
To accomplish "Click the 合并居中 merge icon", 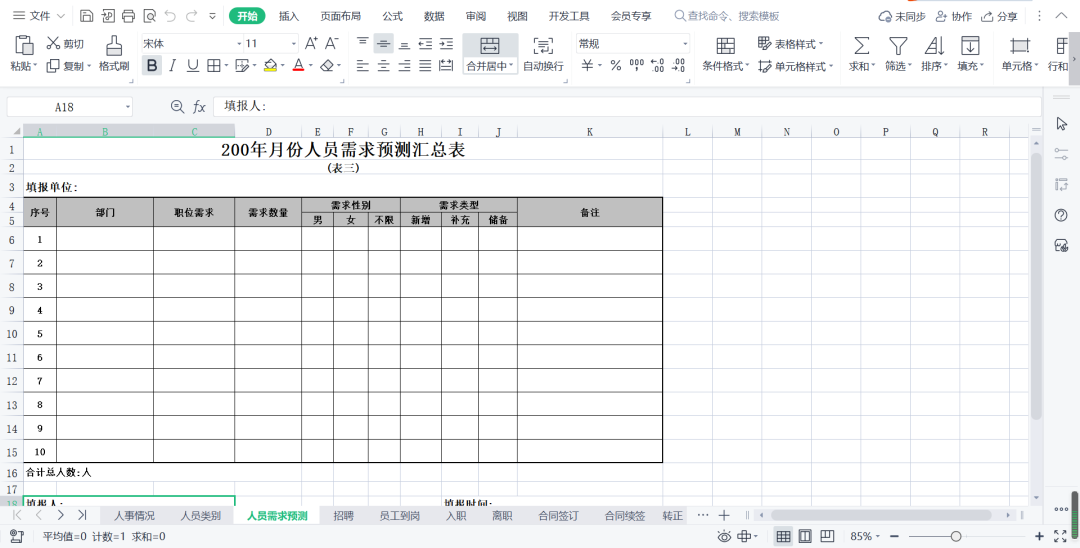I will tap(490, 46).
